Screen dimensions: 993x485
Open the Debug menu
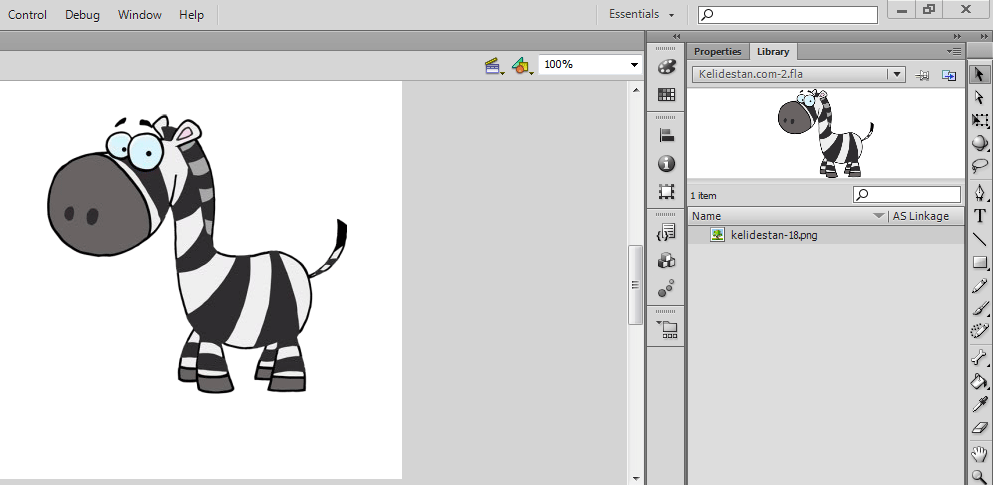click(82, 15)
